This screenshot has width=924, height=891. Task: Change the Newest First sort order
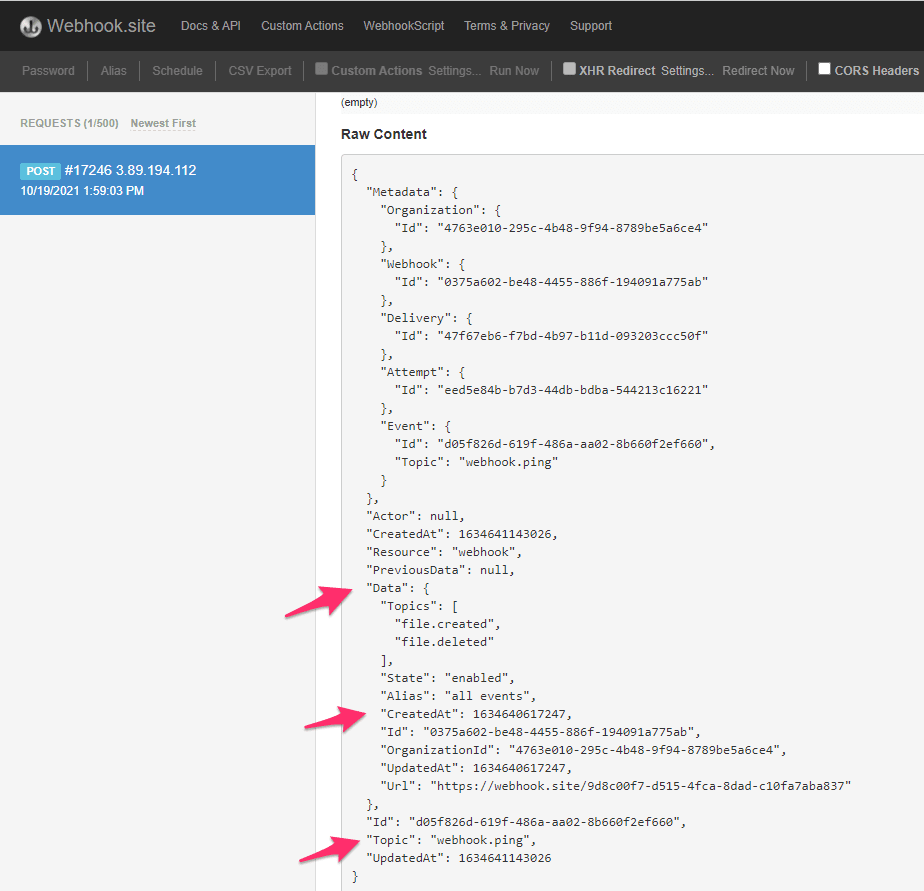click(x=163, y=123)
